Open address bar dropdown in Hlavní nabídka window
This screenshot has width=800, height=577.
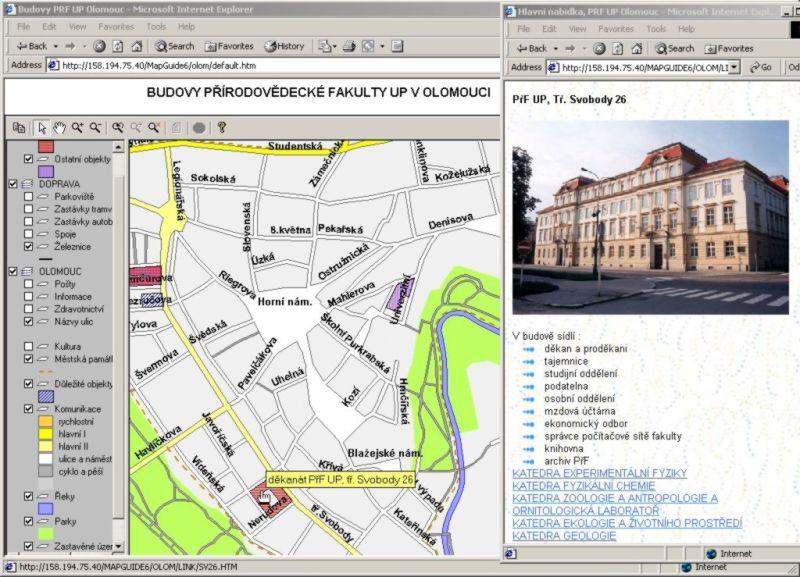(x=734, y=67)
